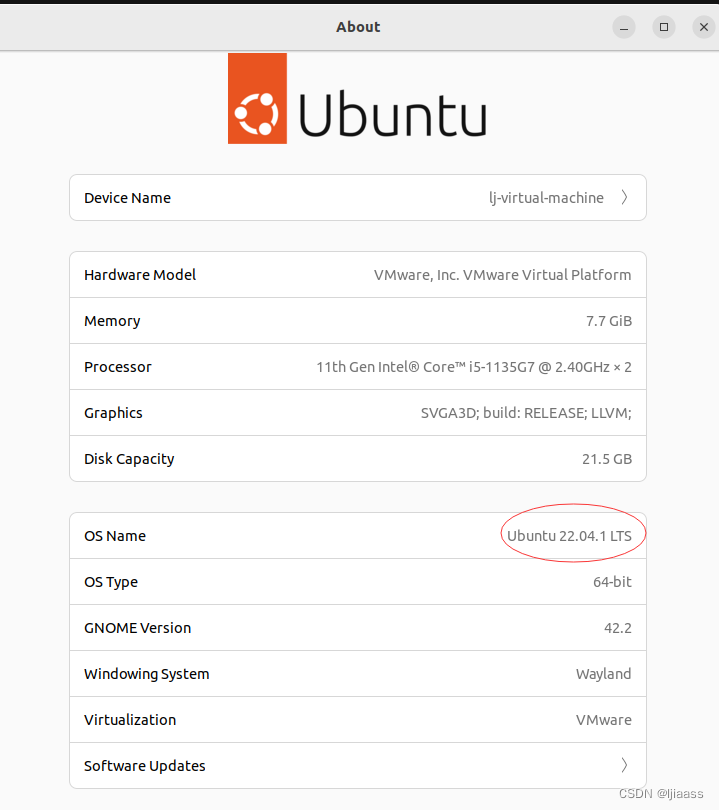Click the Software Updates chevron arrow
Screen dimensions: 719x810
pos(624,766)
